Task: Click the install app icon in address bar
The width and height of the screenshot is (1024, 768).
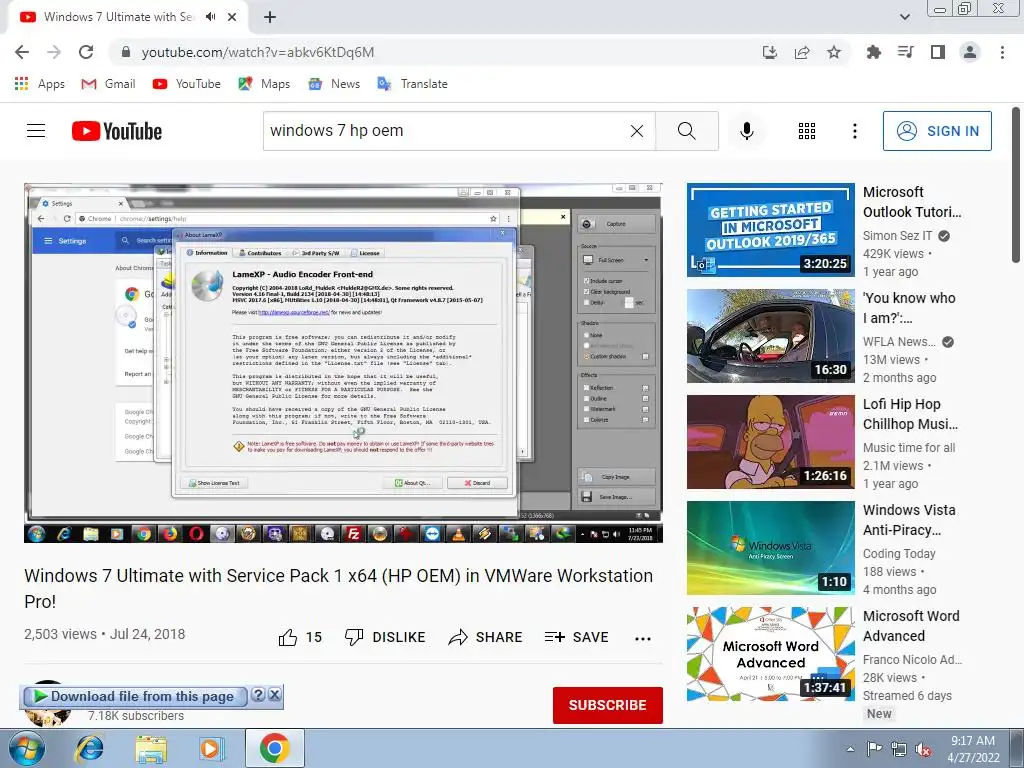Action: click(770, 52)
